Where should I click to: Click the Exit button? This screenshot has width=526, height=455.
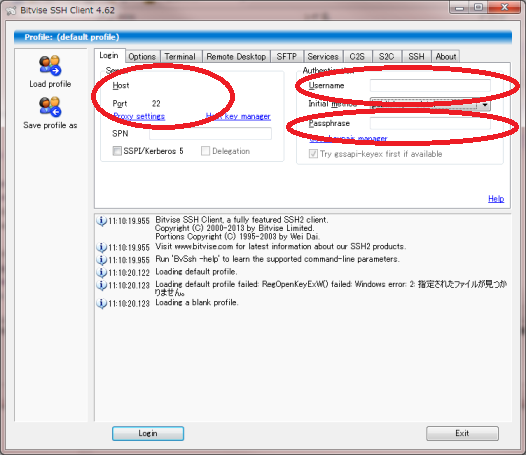462,433
